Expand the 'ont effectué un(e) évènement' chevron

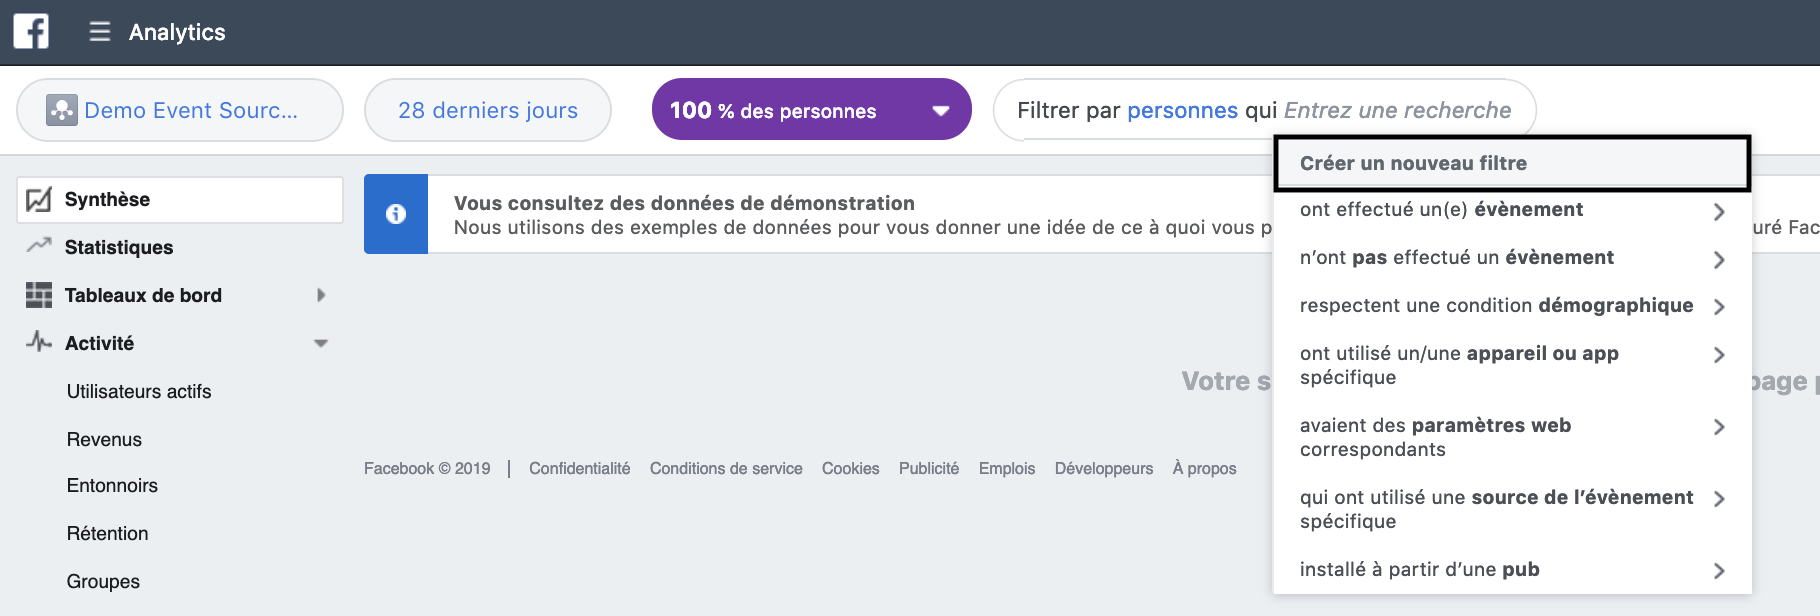point(1719,212)
